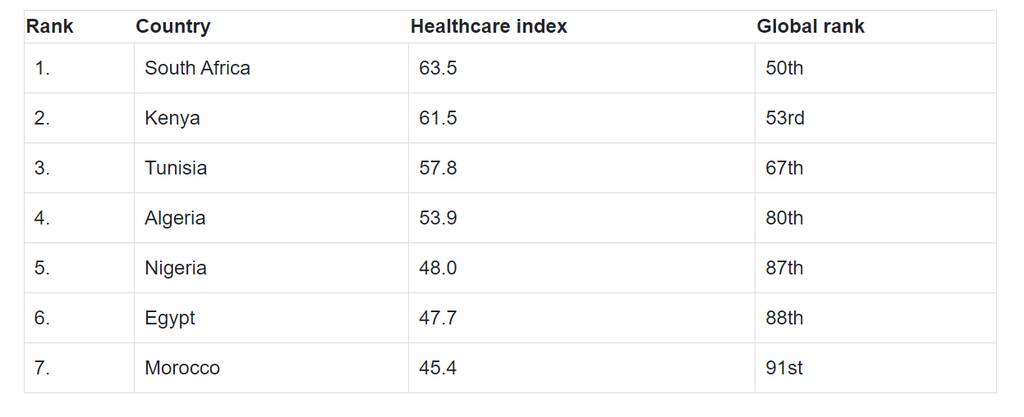Click the Country column header

tap(173, 27)
